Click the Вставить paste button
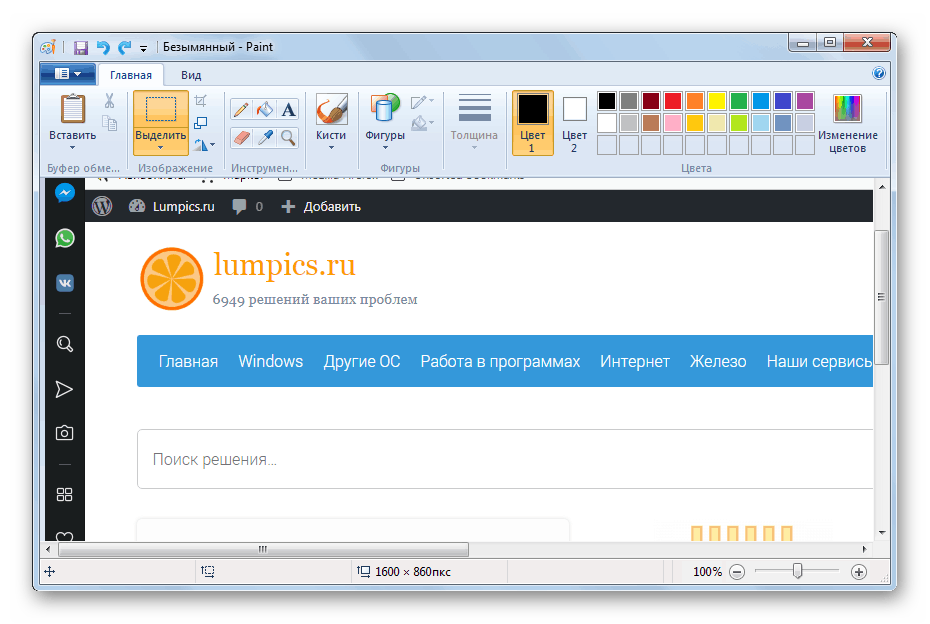Image resolution: width=930 pixels, height=624 pixels. 71,115
